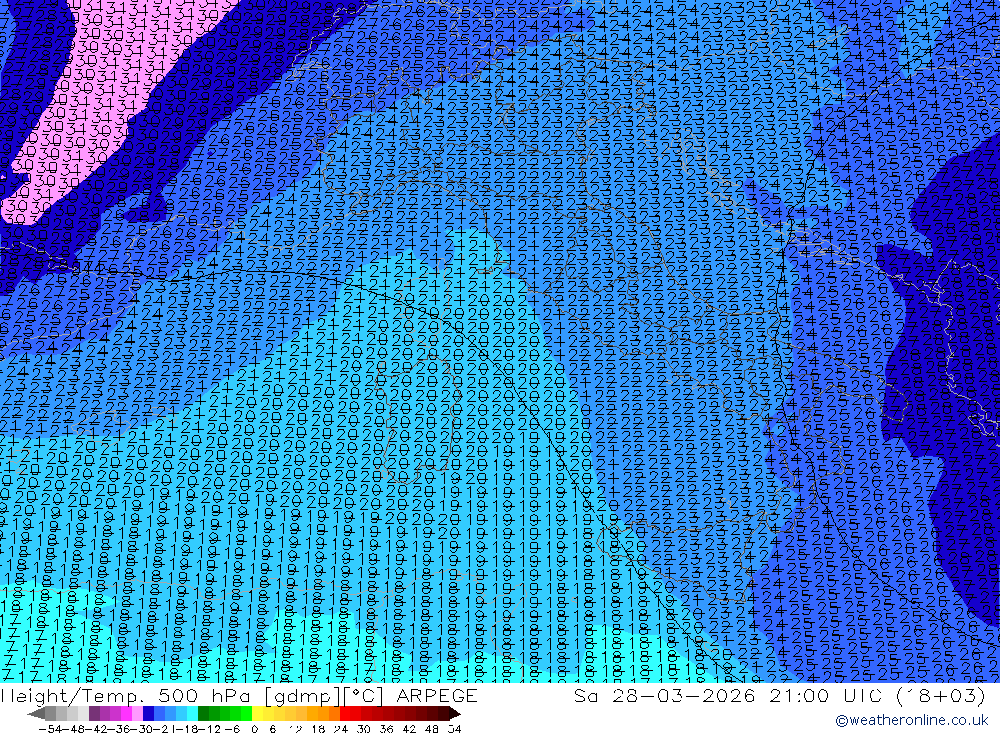Click the "Height/Temp. 500 hPa" map title

click(126, 695)
